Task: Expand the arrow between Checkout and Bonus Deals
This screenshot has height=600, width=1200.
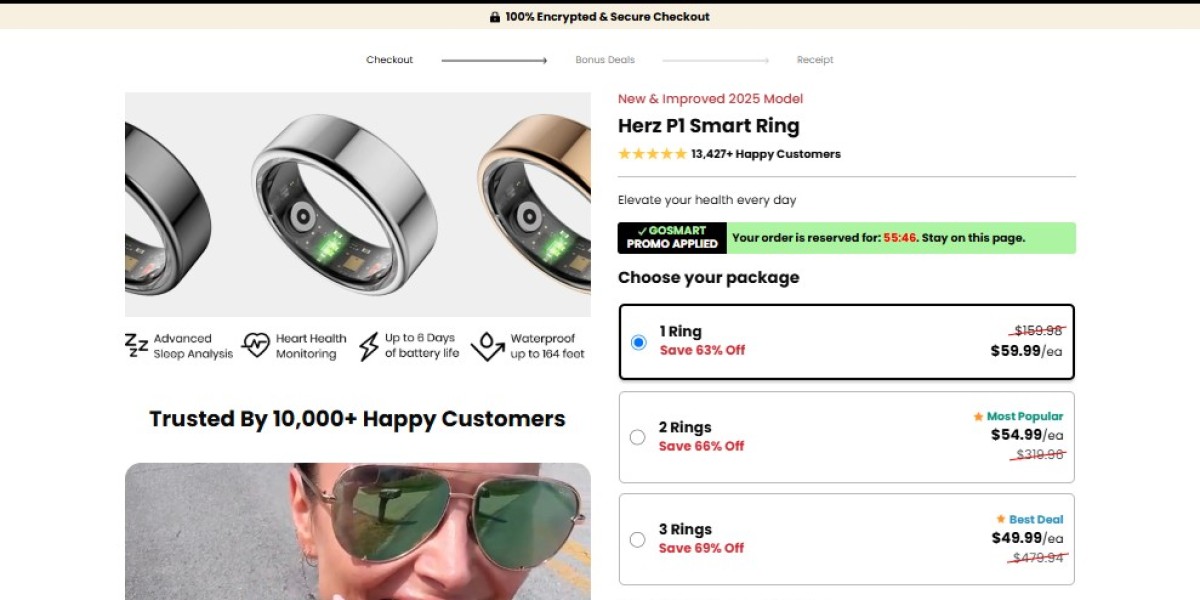Action: tap(494, 60)
